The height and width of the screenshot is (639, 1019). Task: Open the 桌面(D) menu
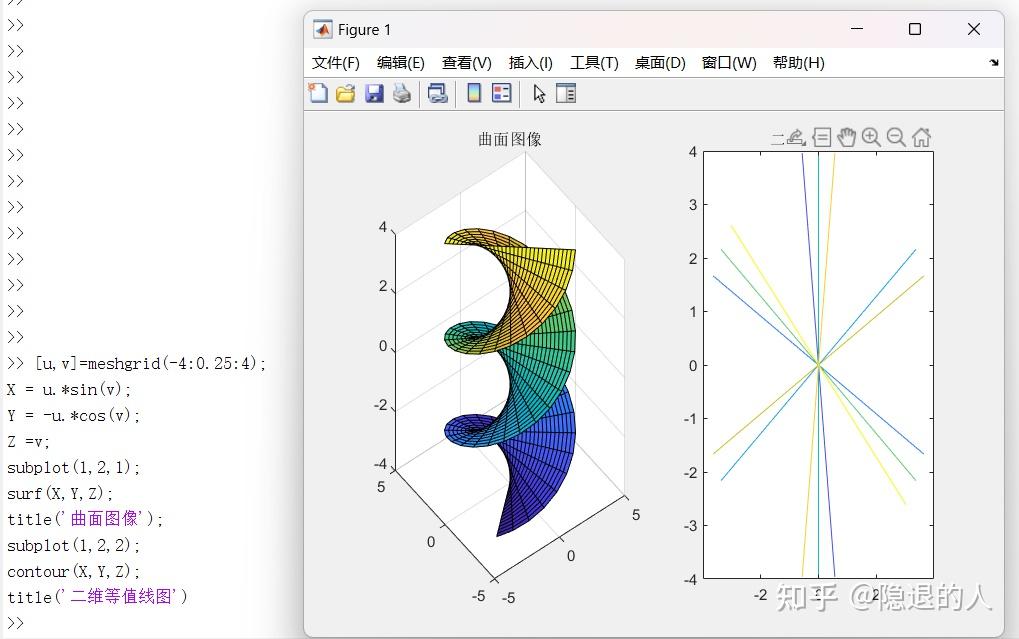coord(660,63)
